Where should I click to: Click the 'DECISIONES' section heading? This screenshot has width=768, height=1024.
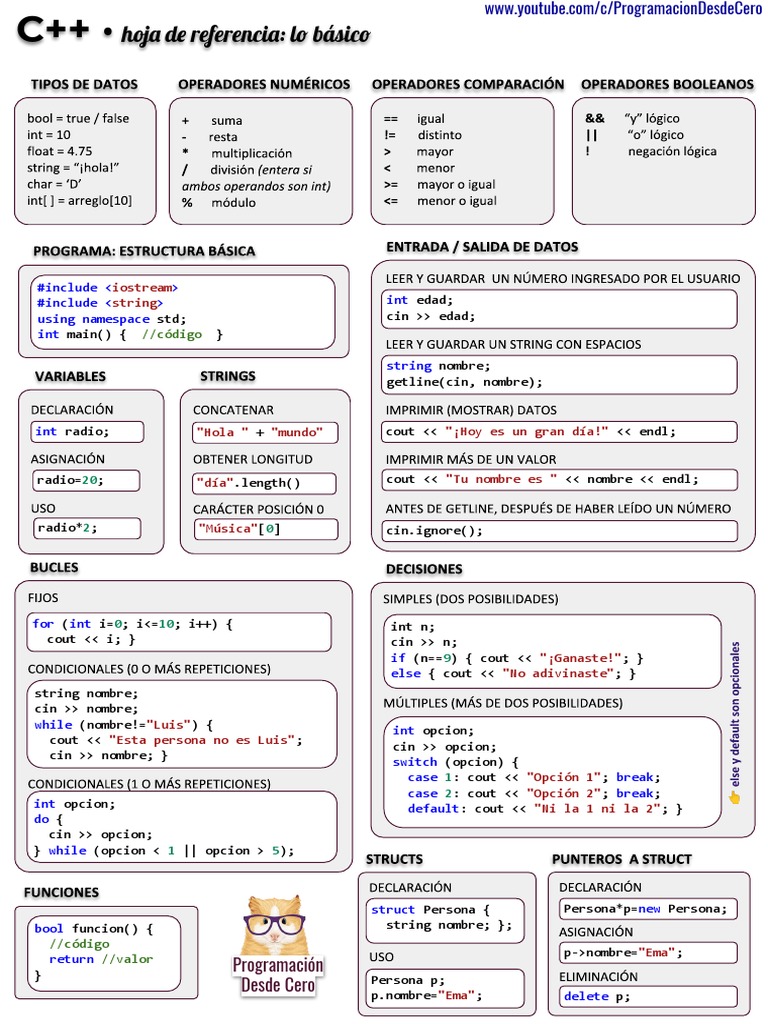click(x=424, y=569)
